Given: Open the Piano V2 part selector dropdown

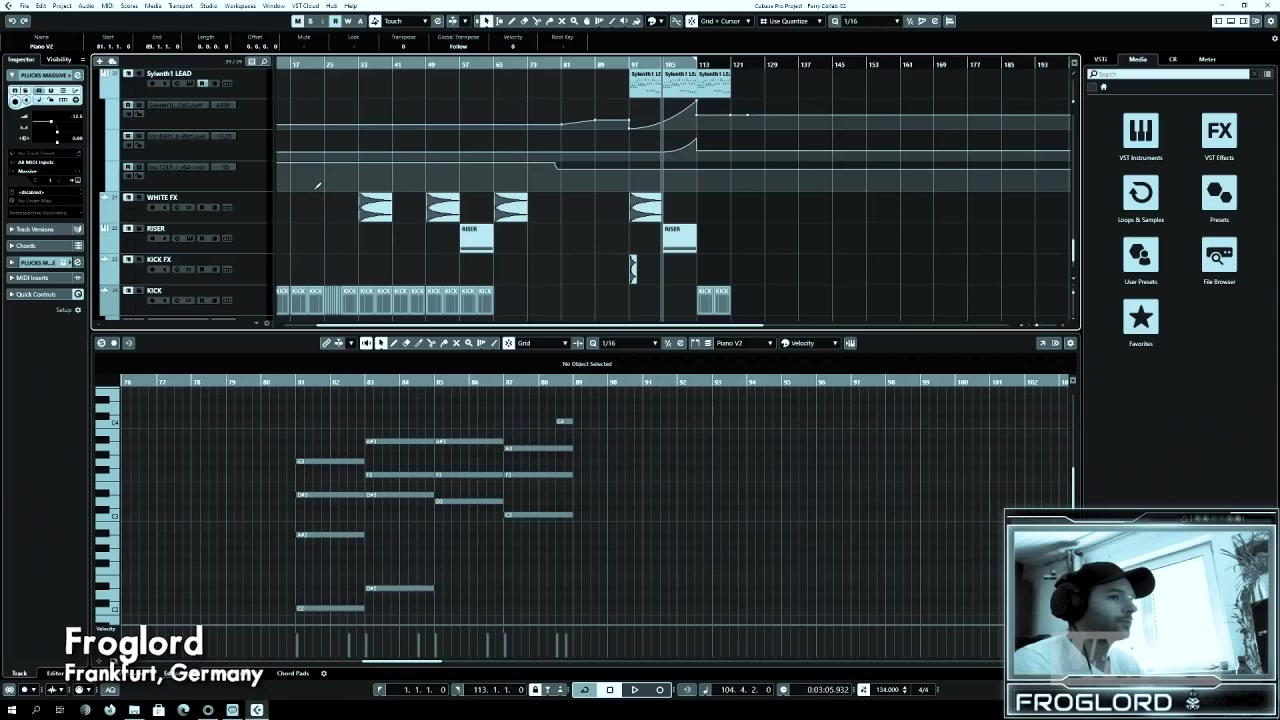Looking at the screenshot, I should (x=745, y=343).
